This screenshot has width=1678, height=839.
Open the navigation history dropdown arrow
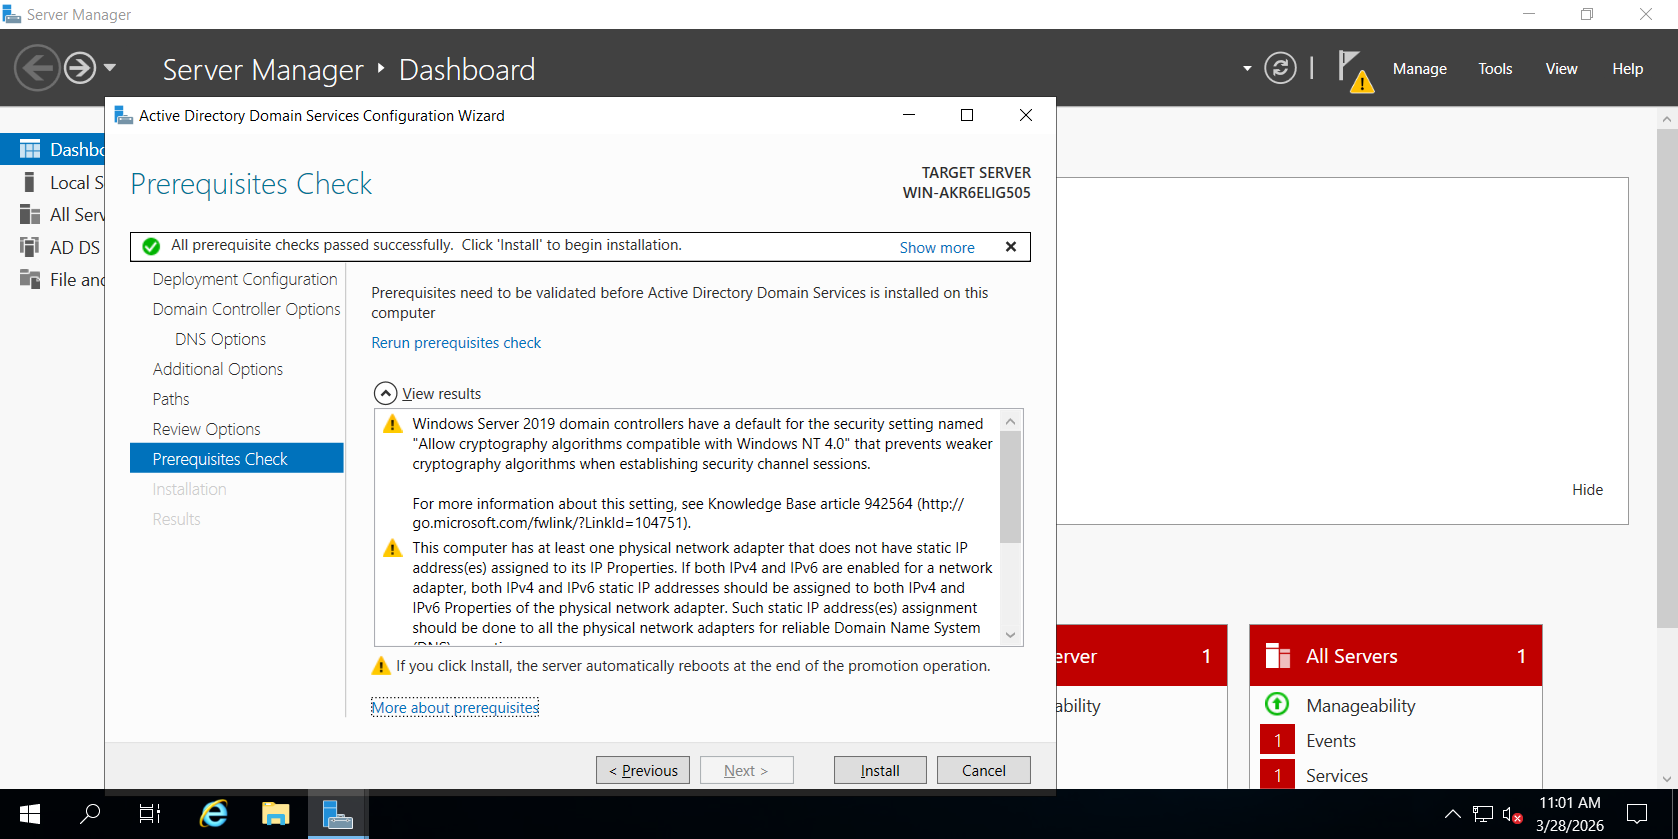[x=110, y=68]
